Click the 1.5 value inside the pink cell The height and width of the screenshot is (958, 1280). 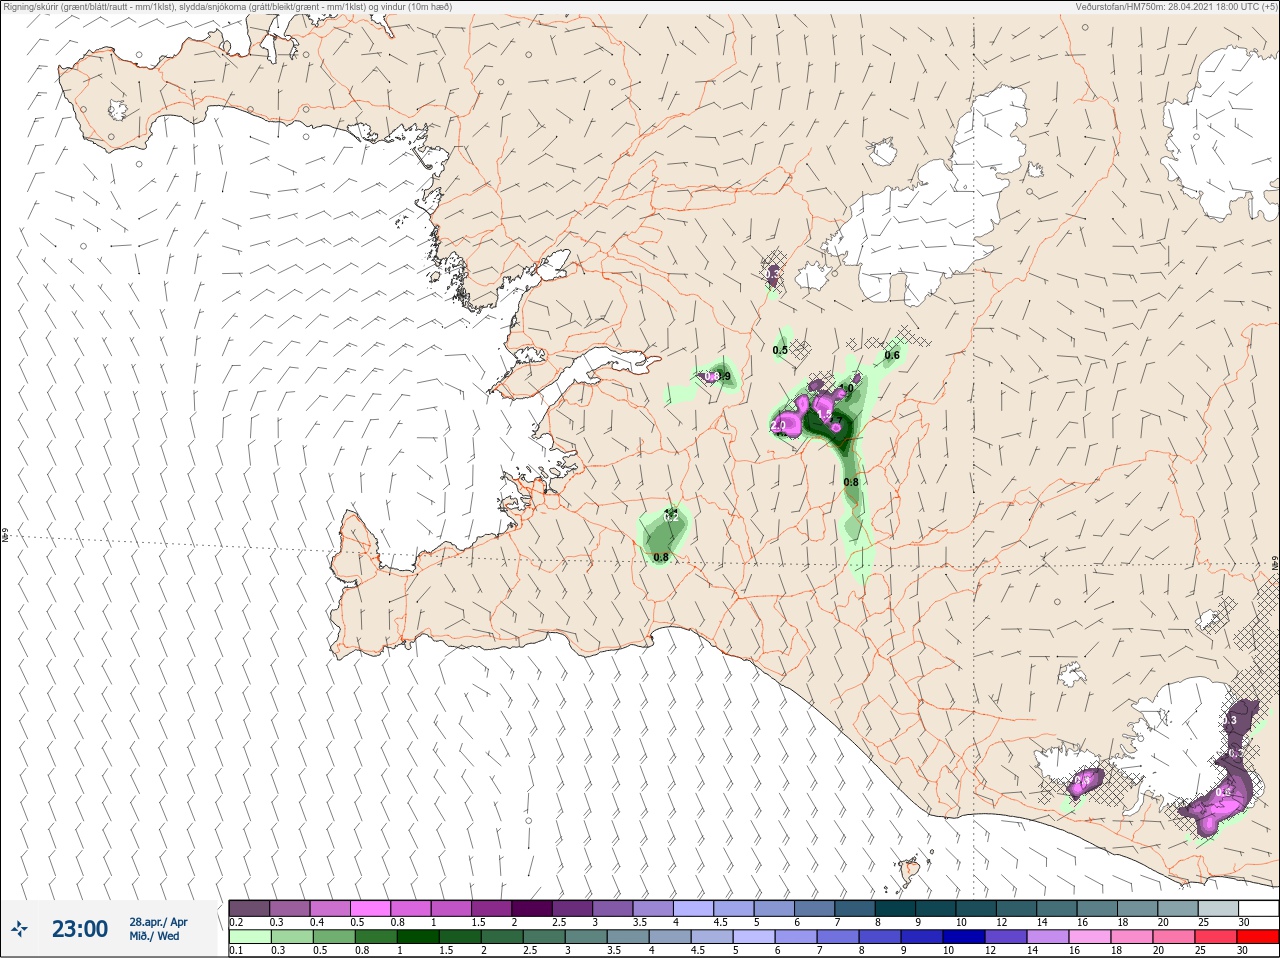pyautogui.click(x=825, y=412)
